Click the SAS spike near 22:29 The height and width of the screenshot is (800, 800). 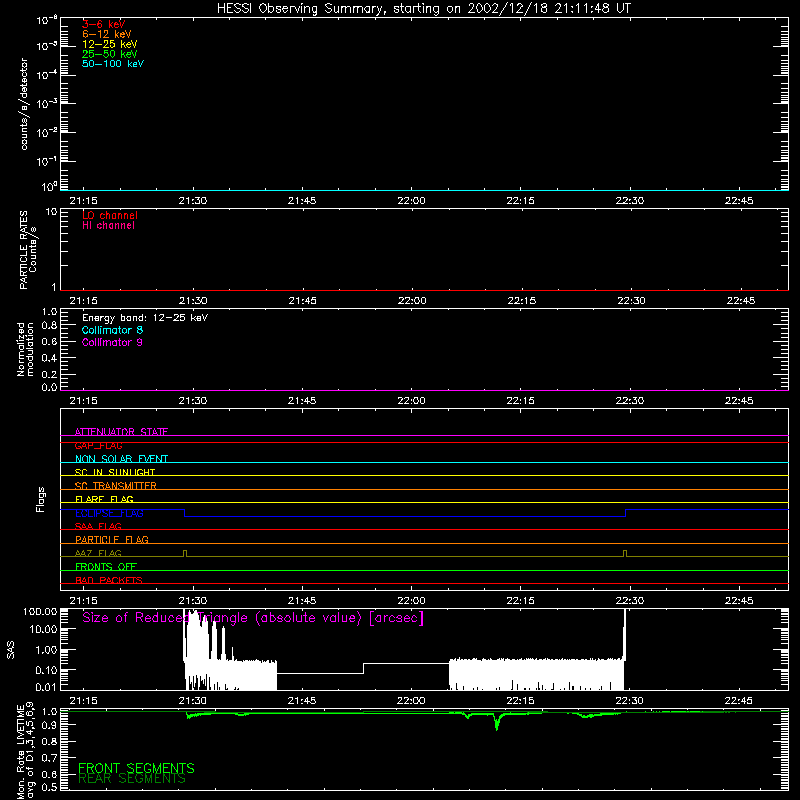coord(624,635)
